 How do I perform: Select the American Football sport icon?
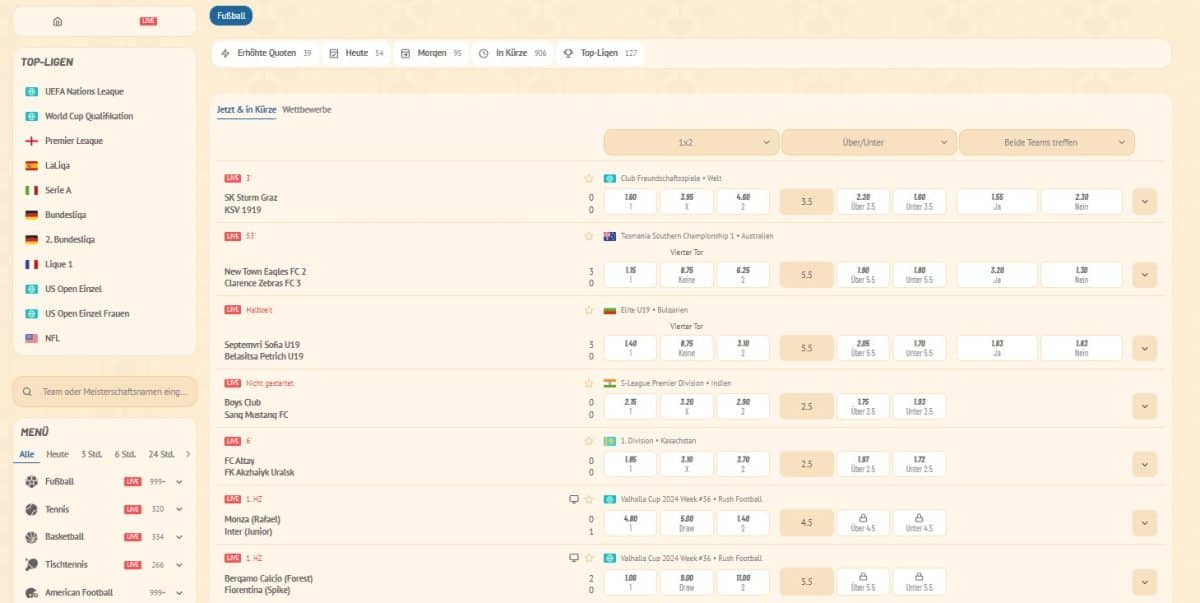tap(30, 592)
